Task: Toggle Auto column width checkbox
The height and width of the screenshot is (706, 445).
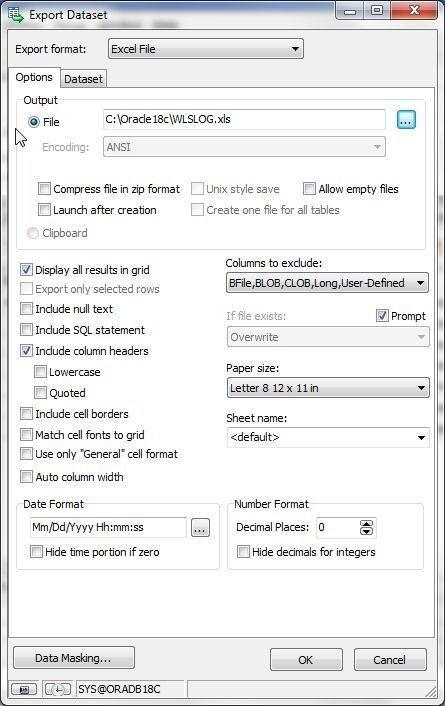Action: (x=27, y=477)
